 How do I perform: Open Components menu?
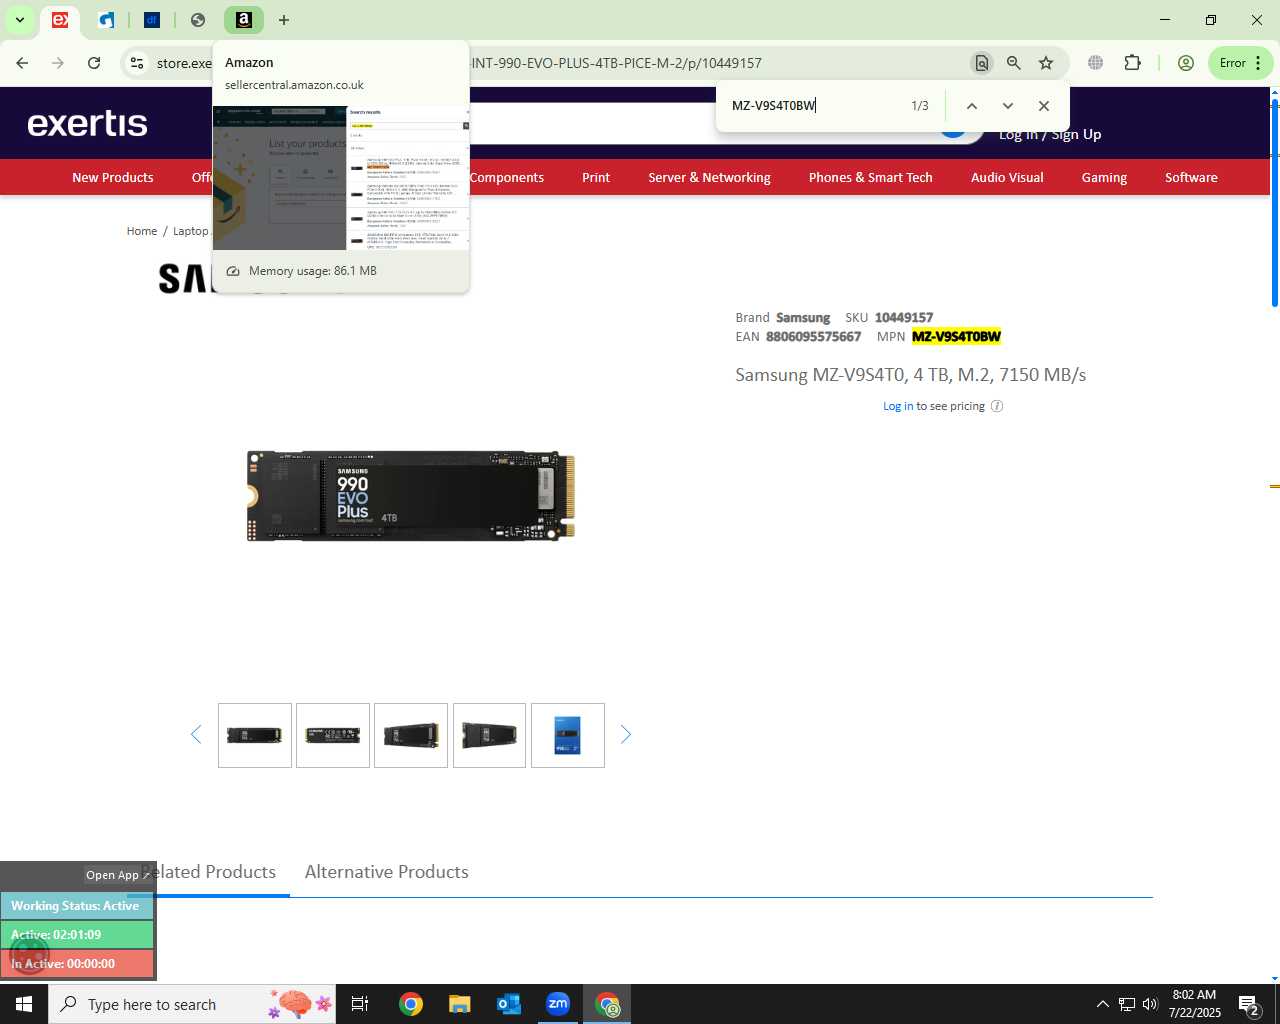[x=507, y=177]
